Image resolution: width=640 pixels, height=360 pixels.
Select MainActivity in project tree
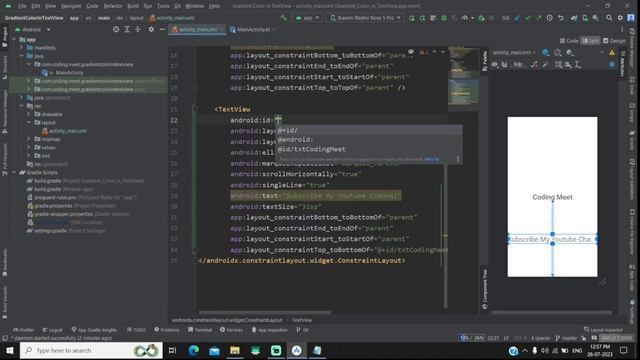click(x=69, y=73)
